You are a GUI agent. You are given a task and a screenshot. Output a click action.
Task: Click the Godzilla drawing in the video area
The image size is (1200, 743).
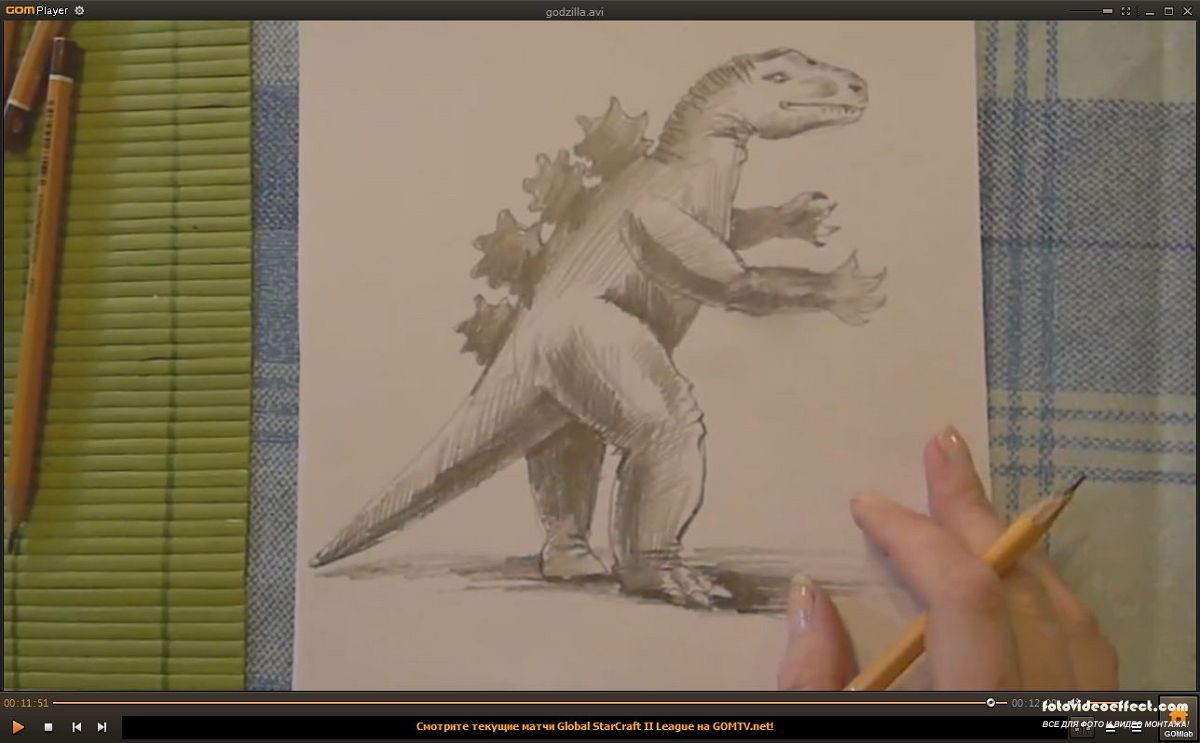600,330
